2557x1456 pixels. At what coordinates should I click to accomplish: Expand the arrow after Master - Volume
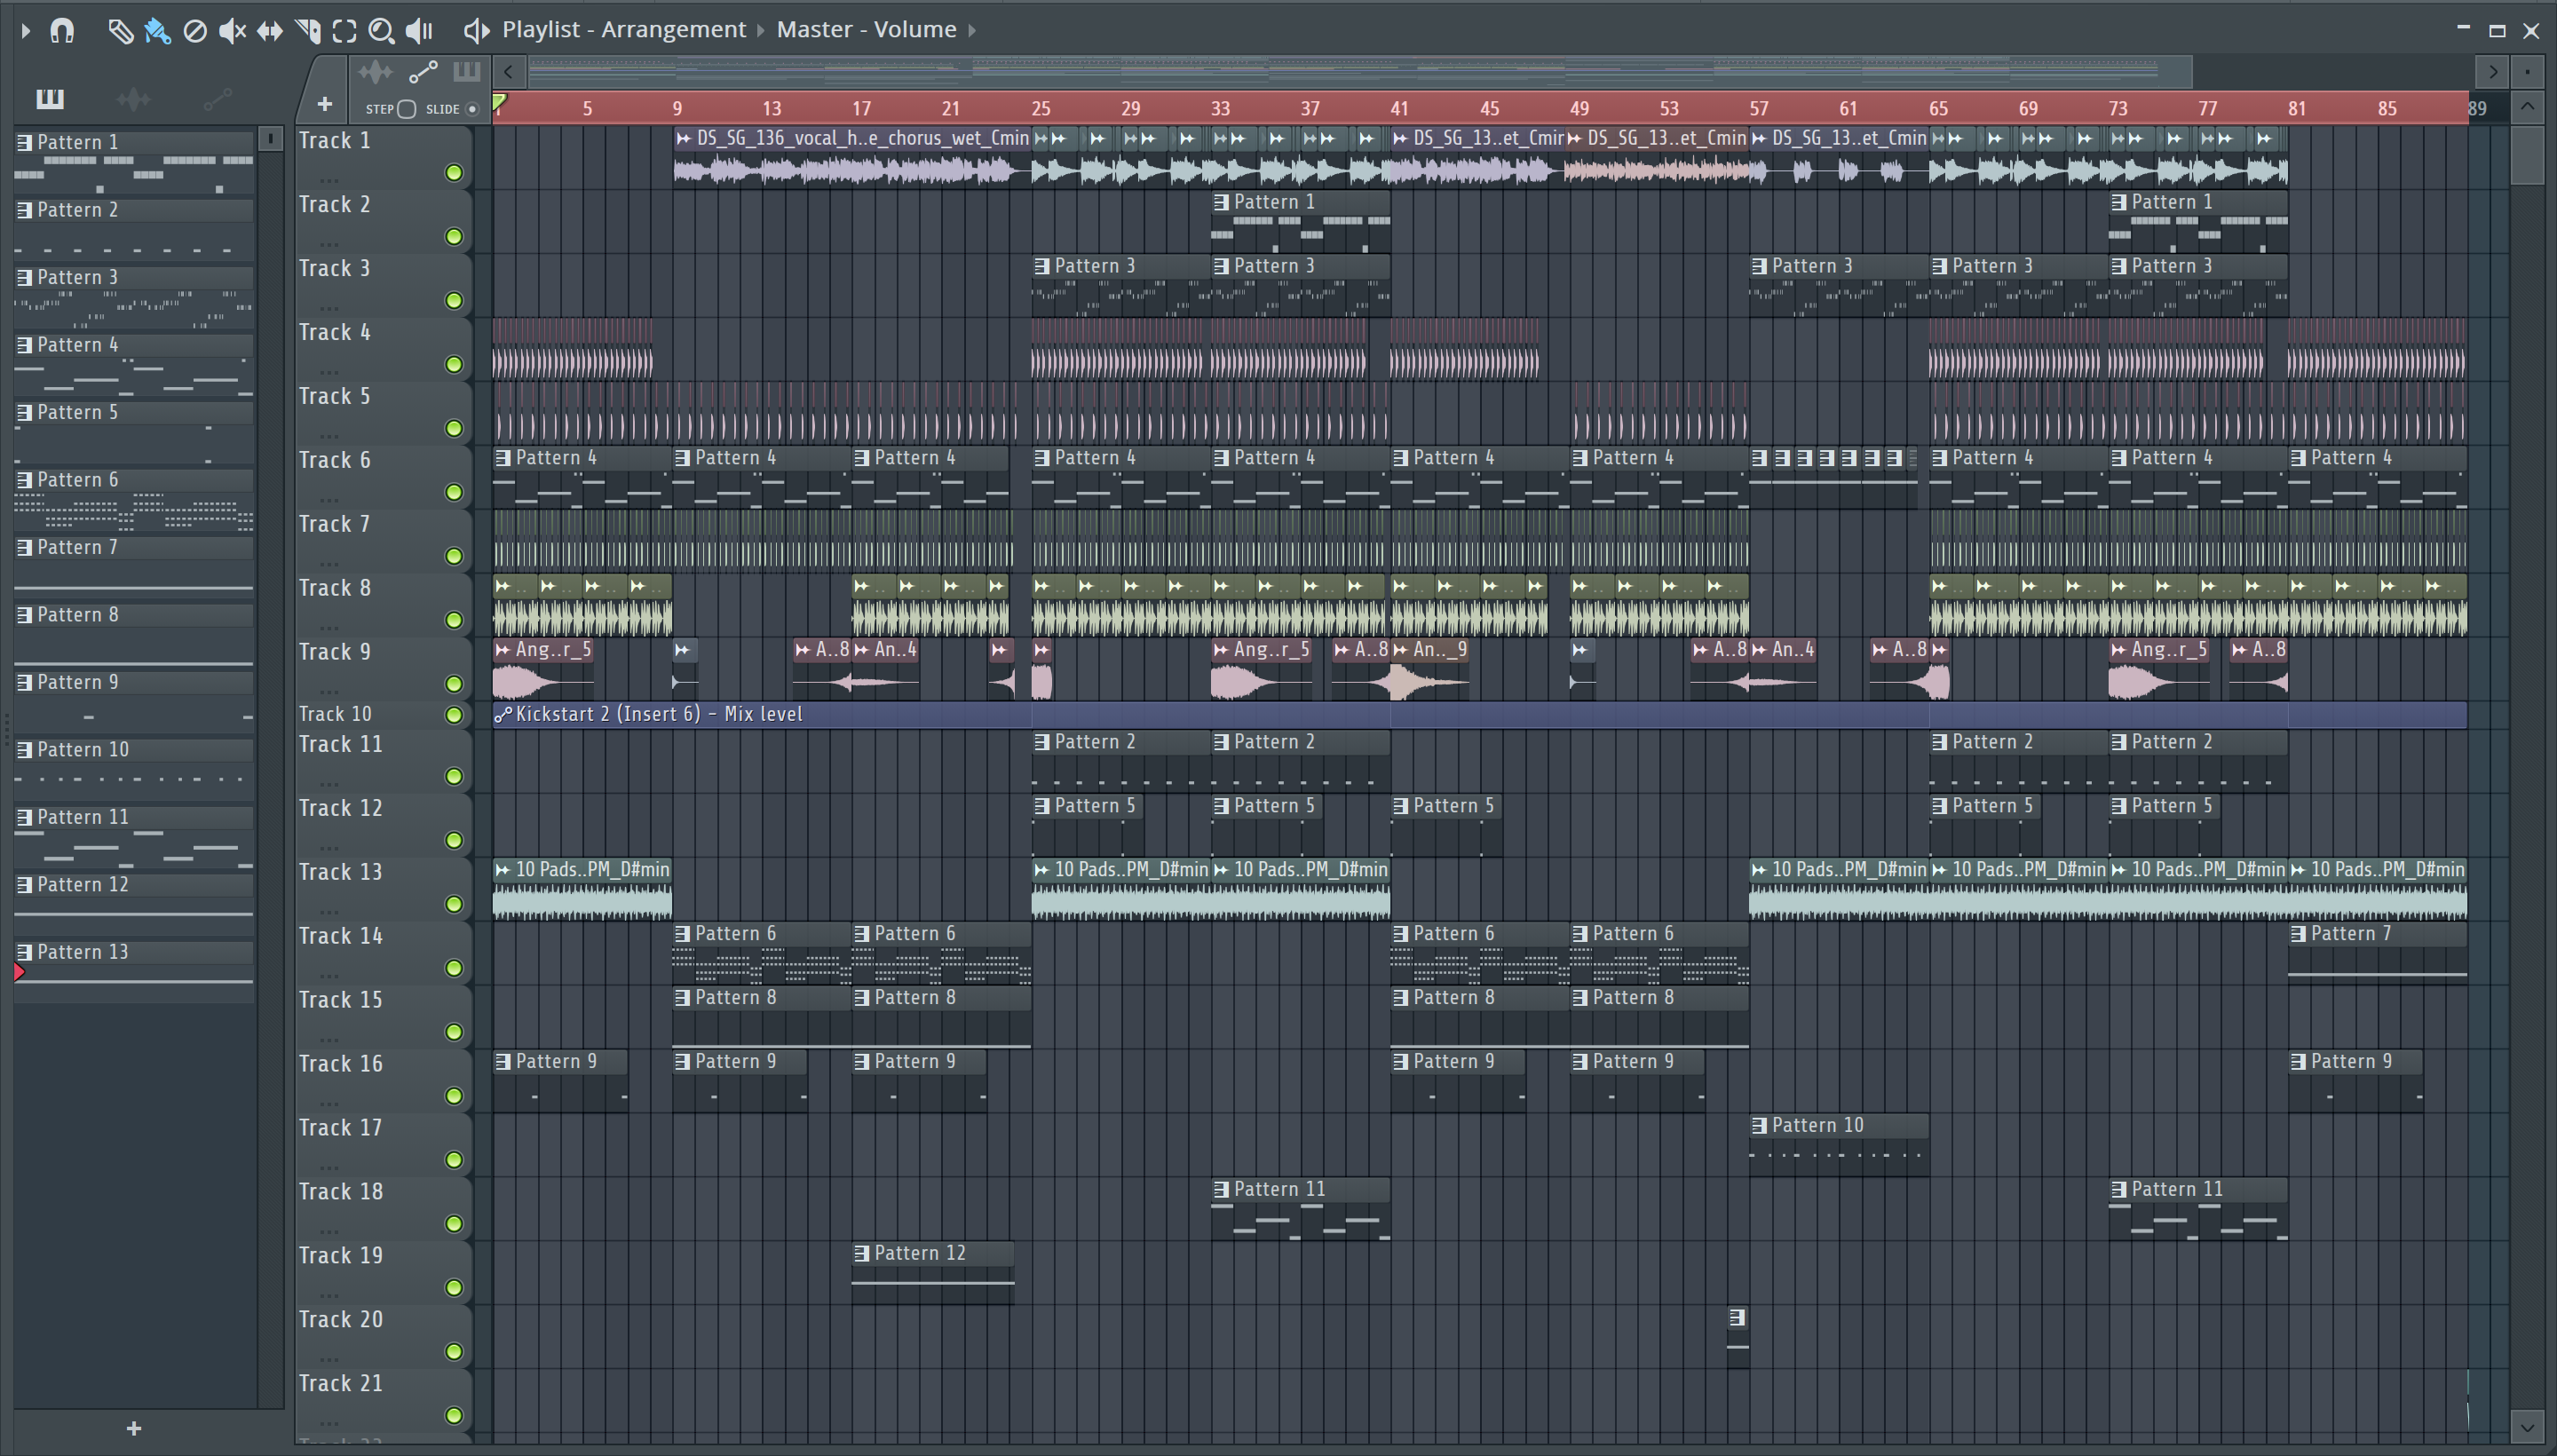(971, 31)
